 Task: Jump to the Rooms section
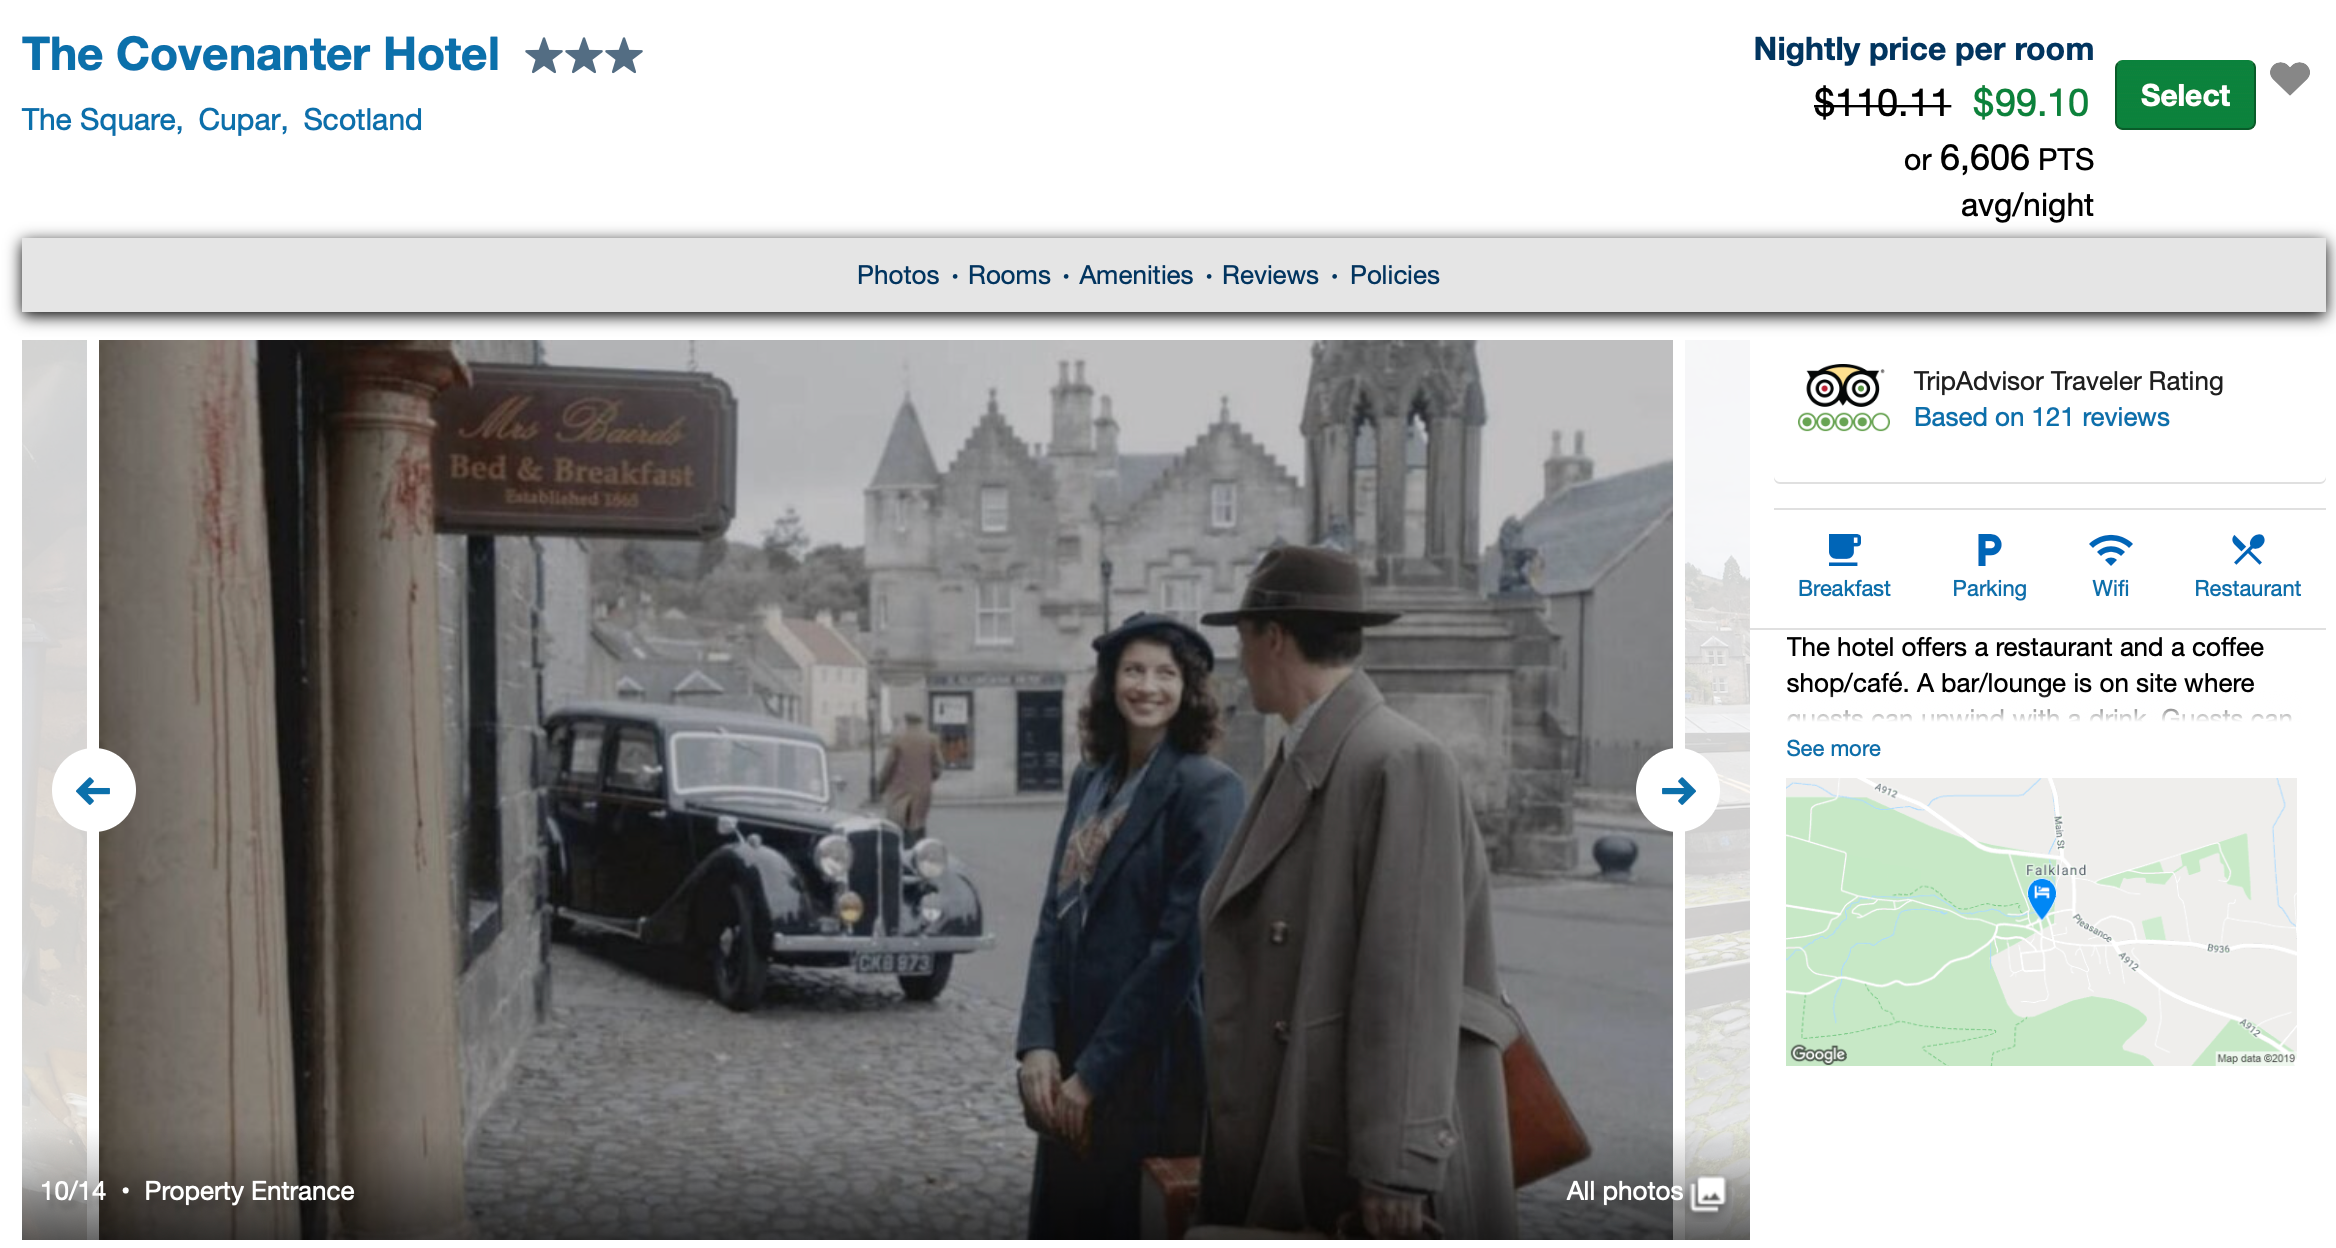tap(1009, 275)
